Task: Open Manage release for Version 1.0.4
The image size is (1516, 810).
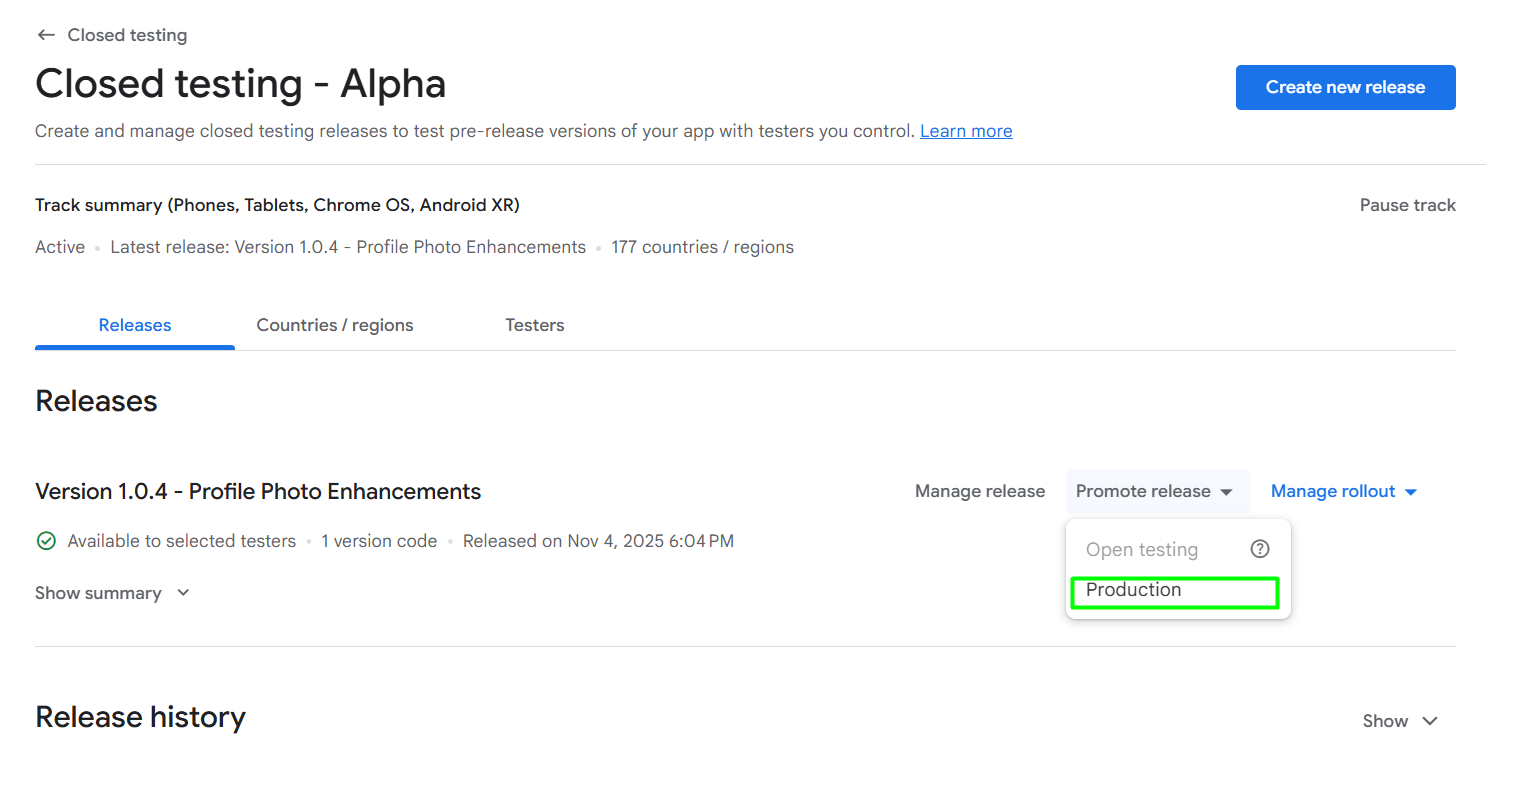Action: 979,491
